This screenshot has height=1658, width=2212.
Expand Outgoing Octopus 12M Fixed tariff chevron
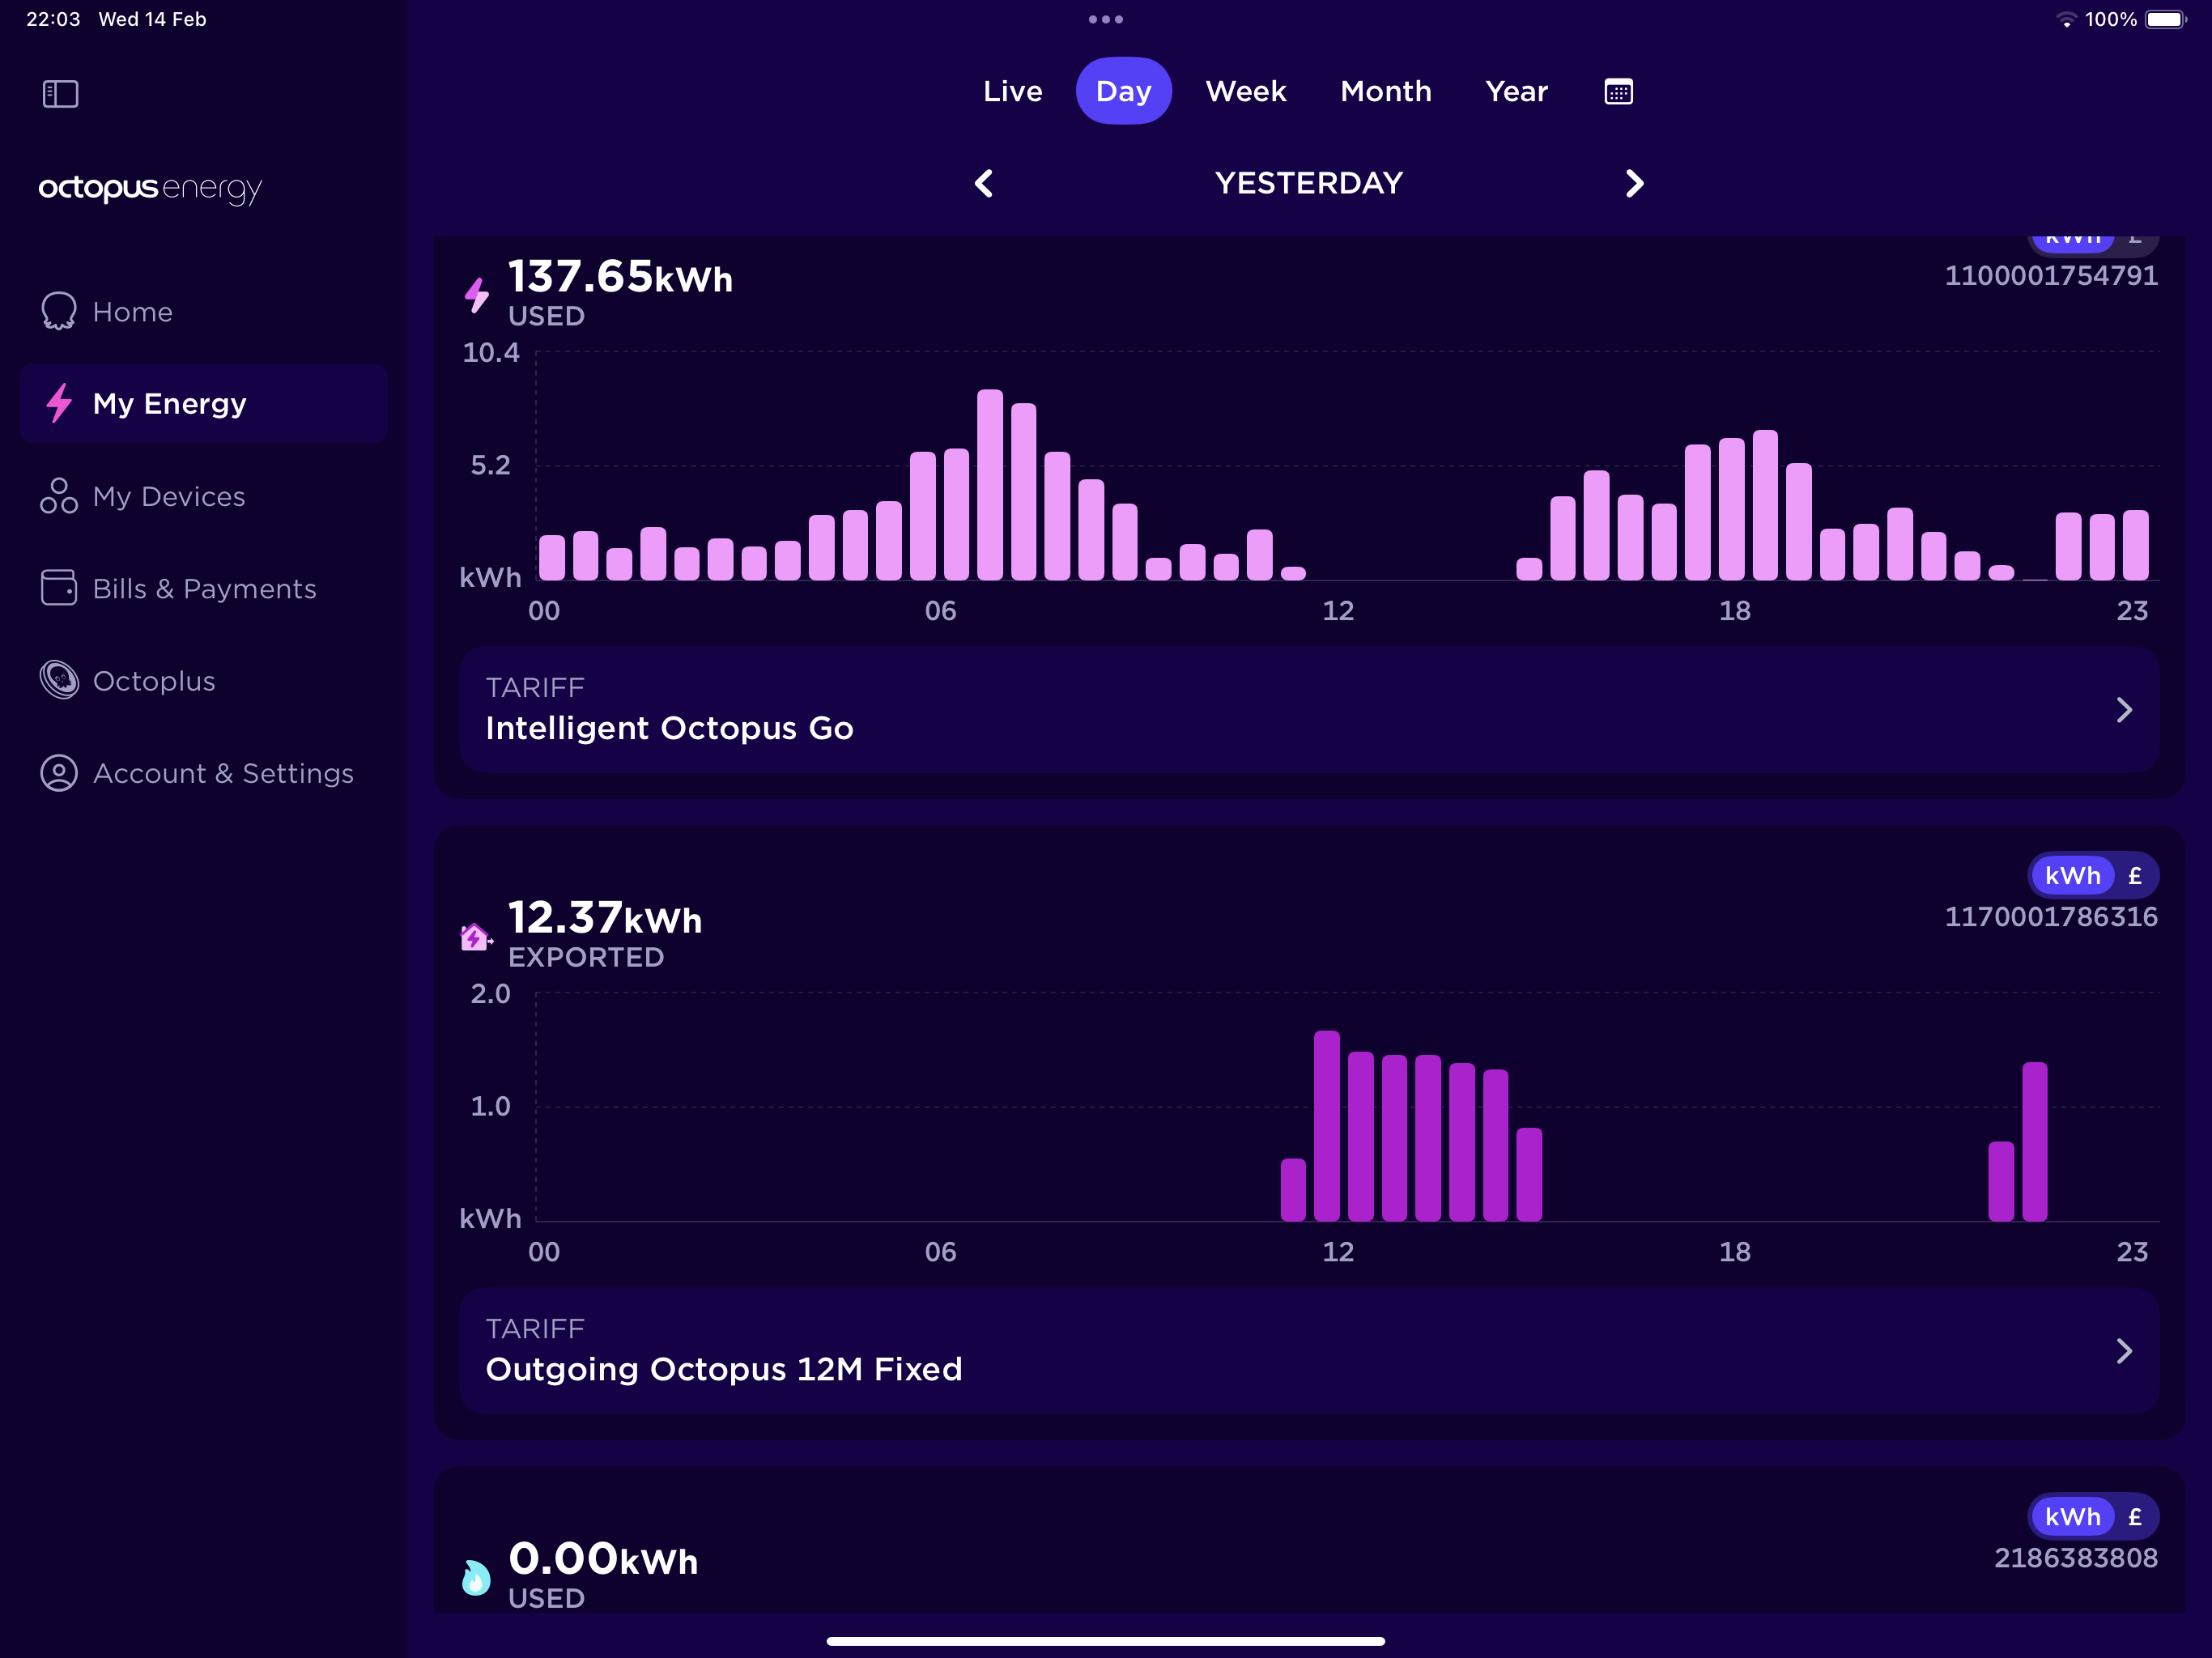2124,1351
